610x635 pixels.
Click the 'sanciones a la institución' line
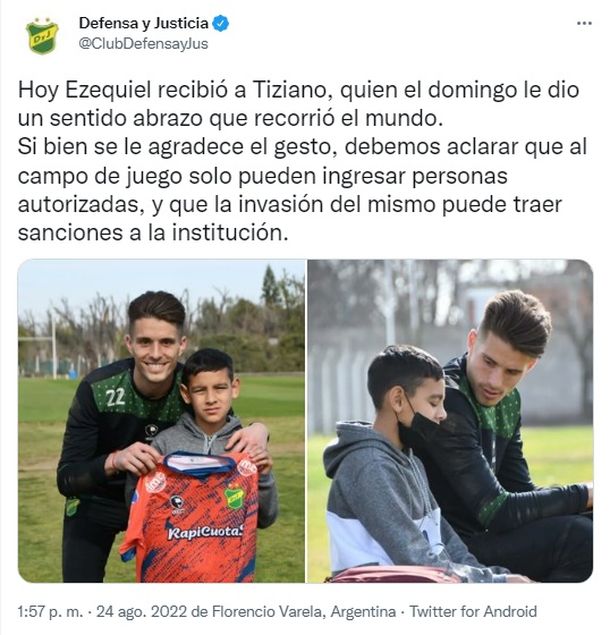[x=153, y=233]
